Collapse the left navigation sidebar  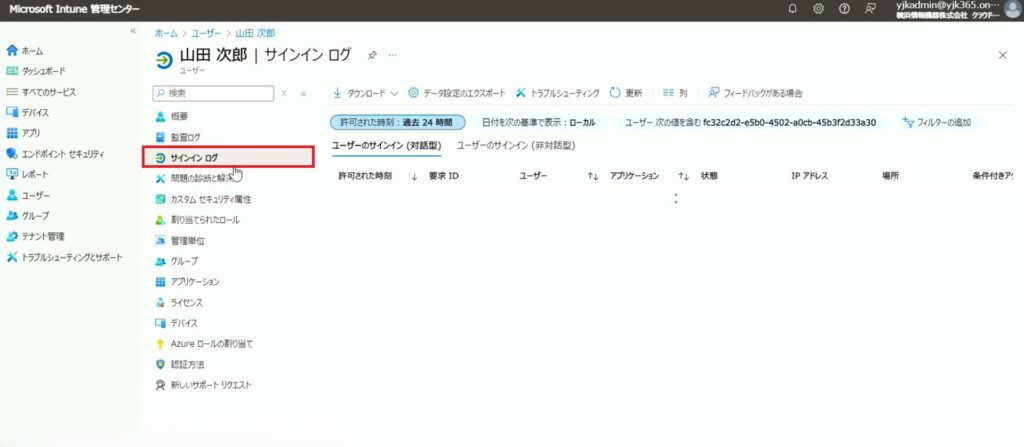point(133,31)
